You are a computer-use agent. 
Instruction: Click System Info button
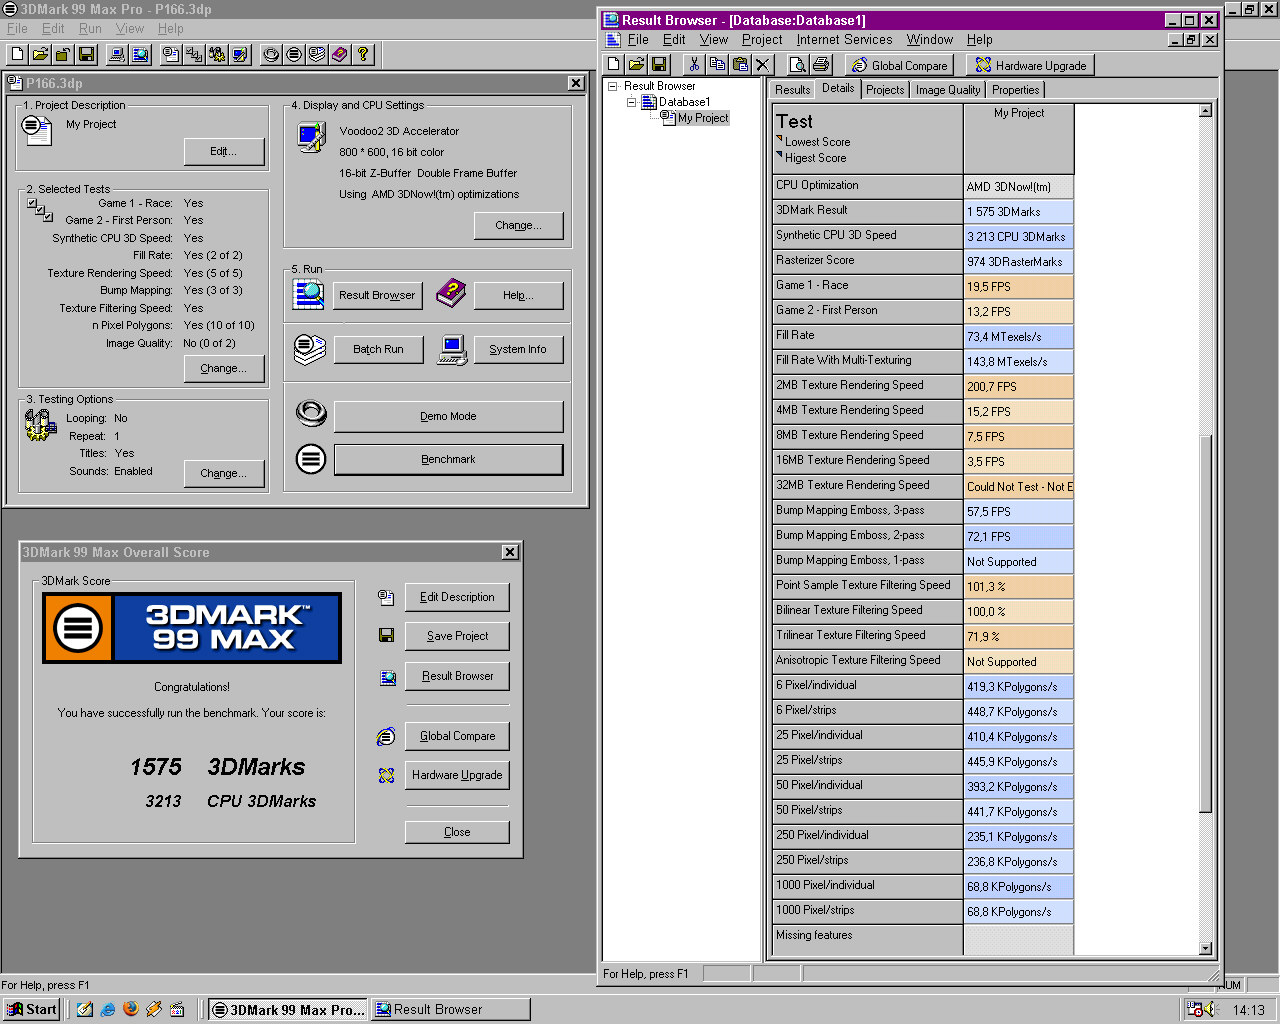(518, 350)
